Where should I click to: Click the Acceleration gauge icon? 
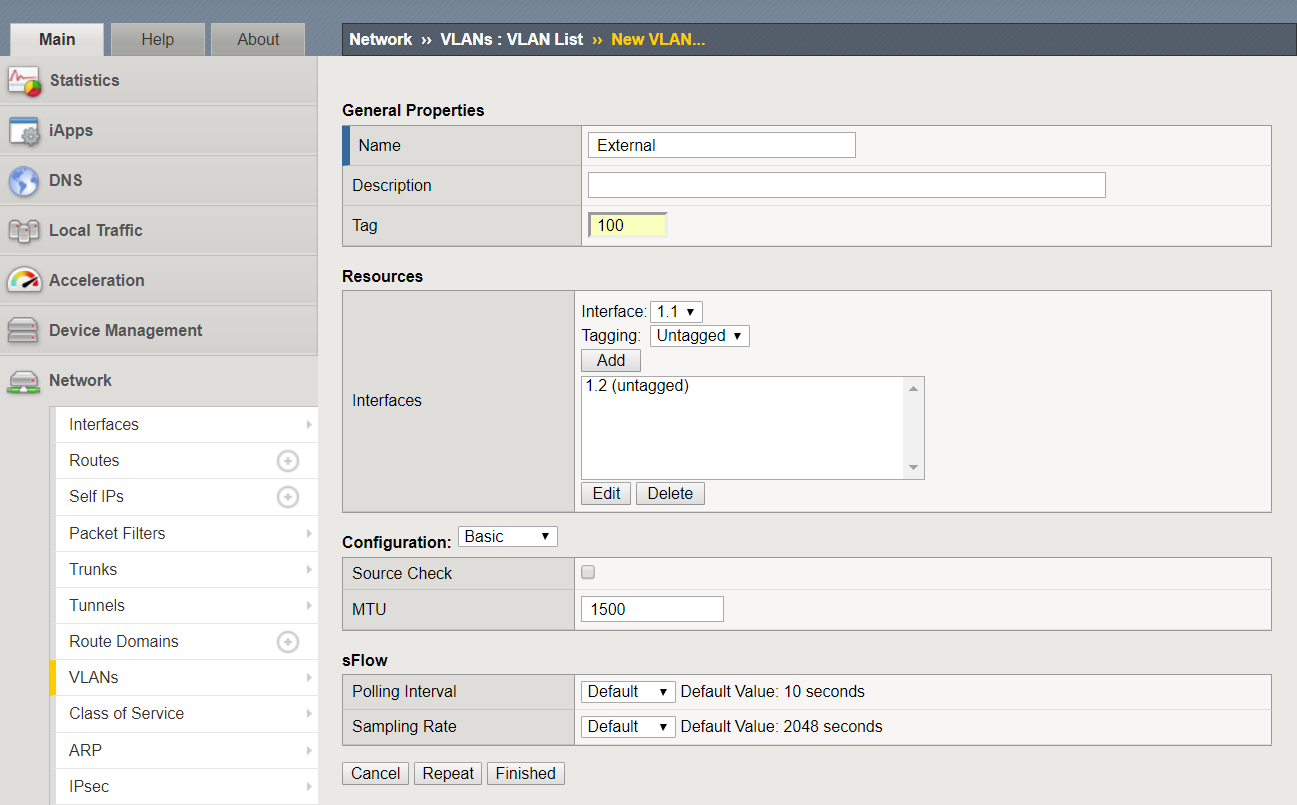point(24,281)
